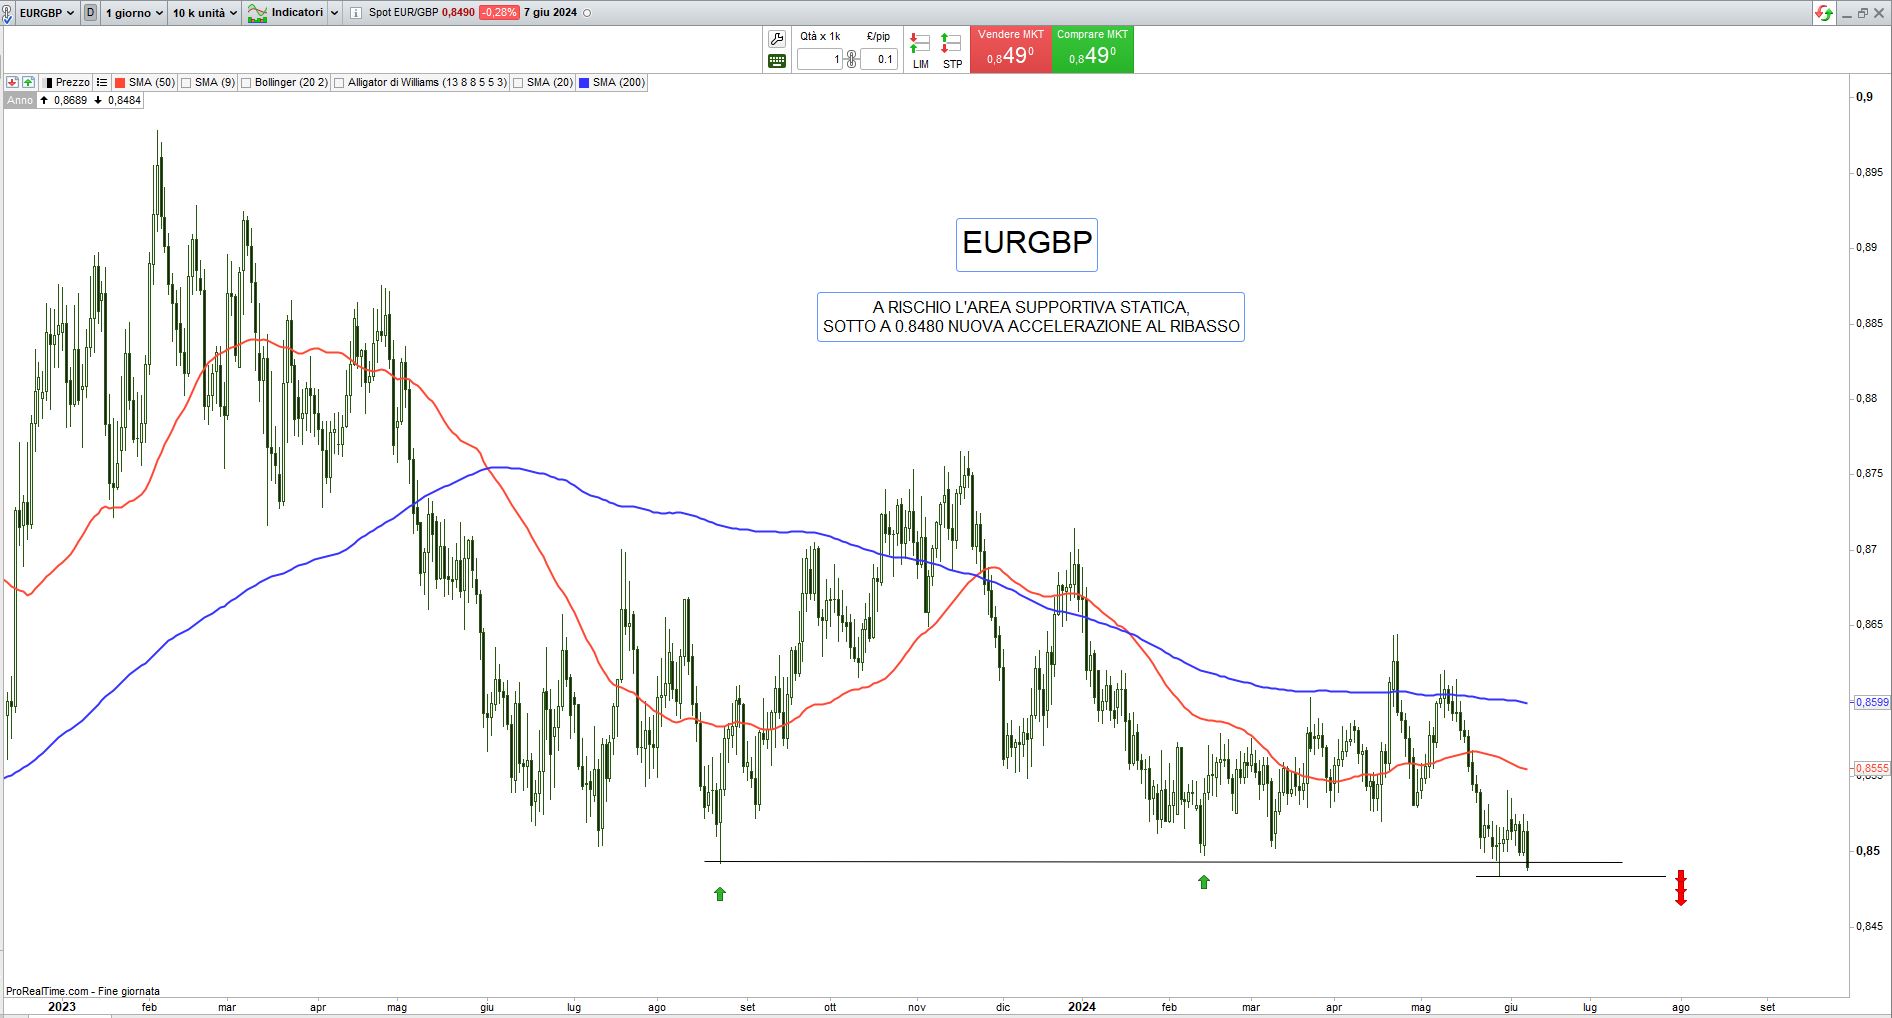Click the pin icon beside the EURGBP selector
1892x1018 pixels.
click(x=8, y=14)
